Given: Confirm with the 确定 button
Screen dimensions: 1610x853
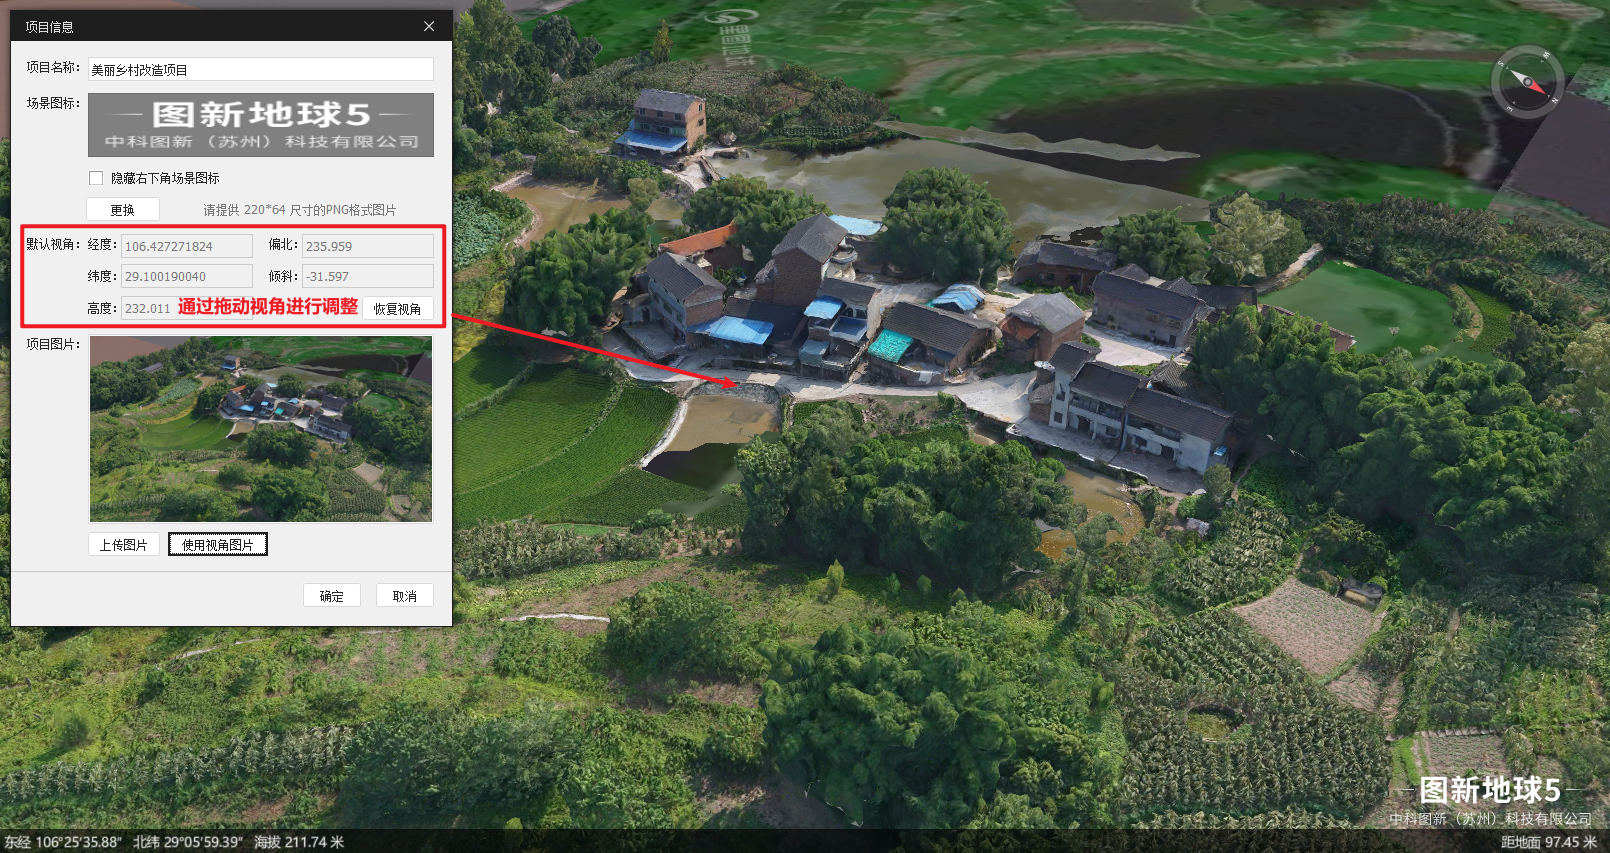Looking at the screenshot, I should (x=331, y=595).
